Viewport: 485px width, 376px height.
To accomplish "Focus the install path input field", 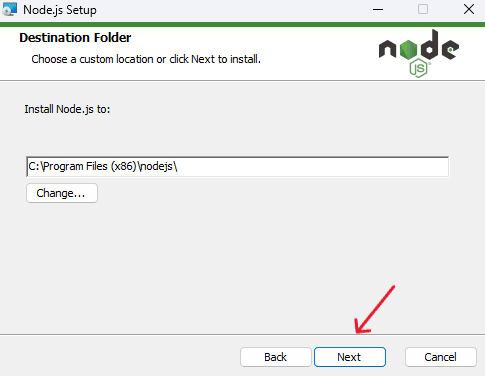I will (237, 166).
